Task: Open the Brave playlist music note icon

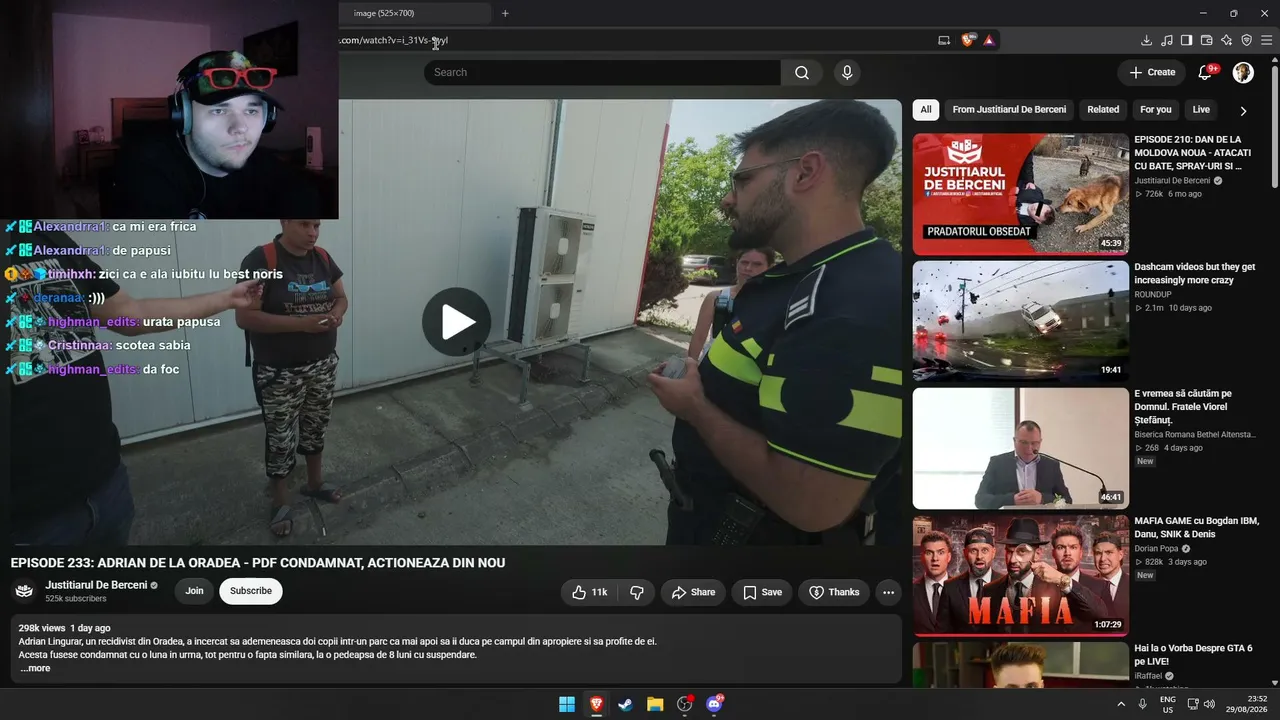Action: coord(1166,40)
